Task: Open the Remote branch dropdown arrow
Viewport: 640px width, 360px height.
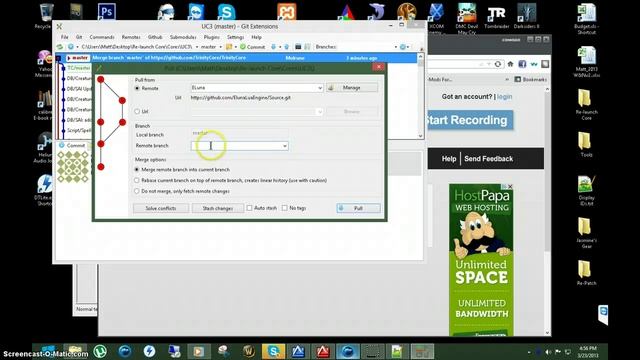Action: 284,146
